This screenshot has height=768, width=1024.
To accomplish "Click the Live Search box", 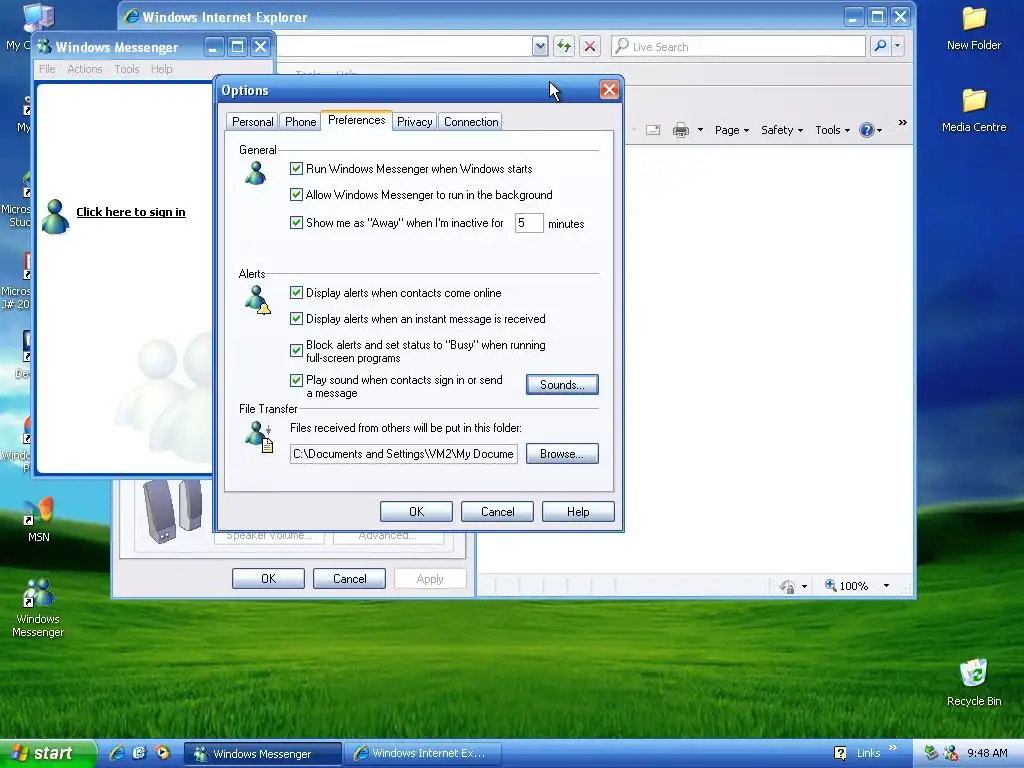I will 738,46.
